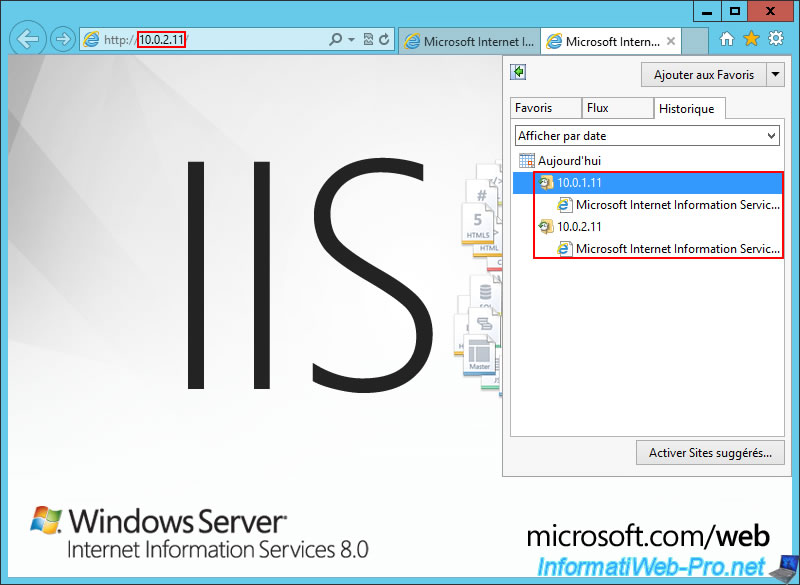Click the search magnifier icon in address bar

pyautogui.click(x=336, y=40)
